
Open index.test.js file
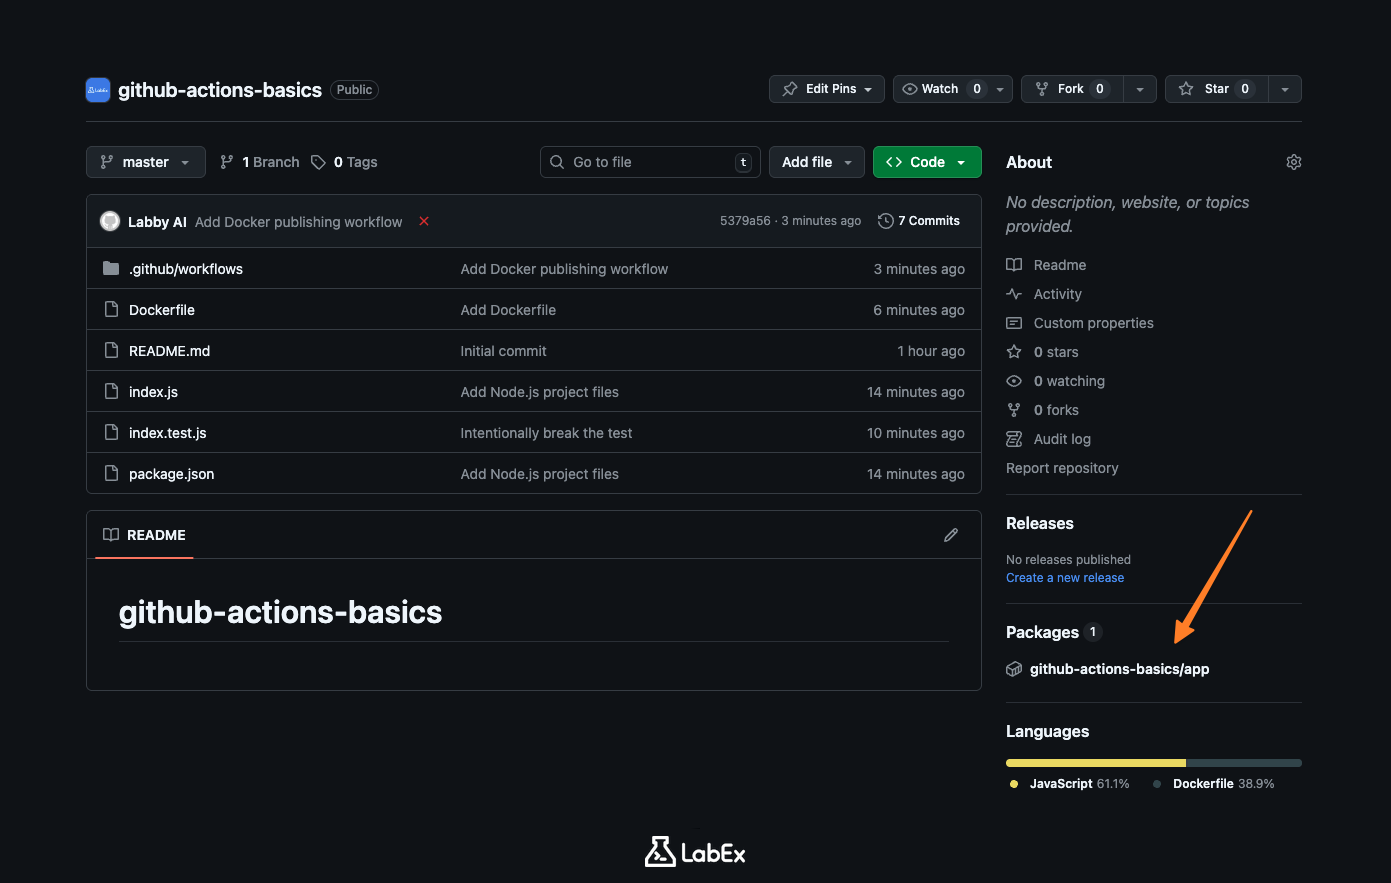pos(168,433)
